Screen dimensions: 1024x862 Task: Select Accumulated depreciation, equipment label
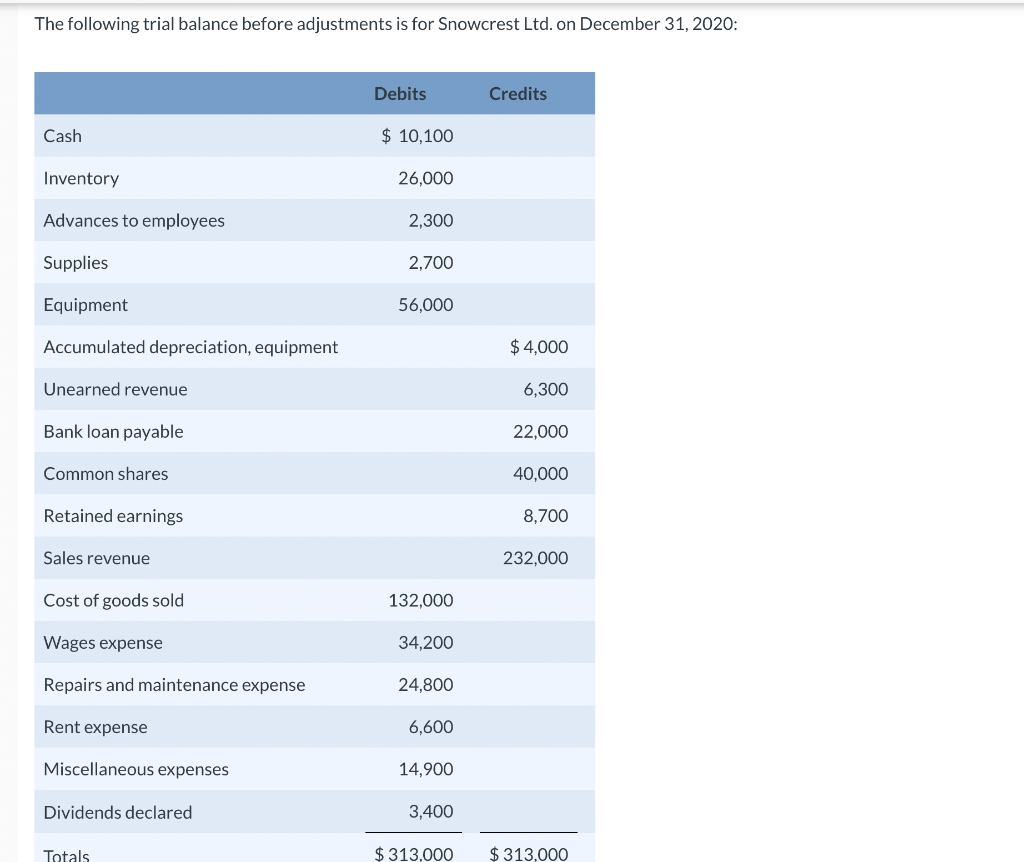pyautogui.click(x=191, y=347)
